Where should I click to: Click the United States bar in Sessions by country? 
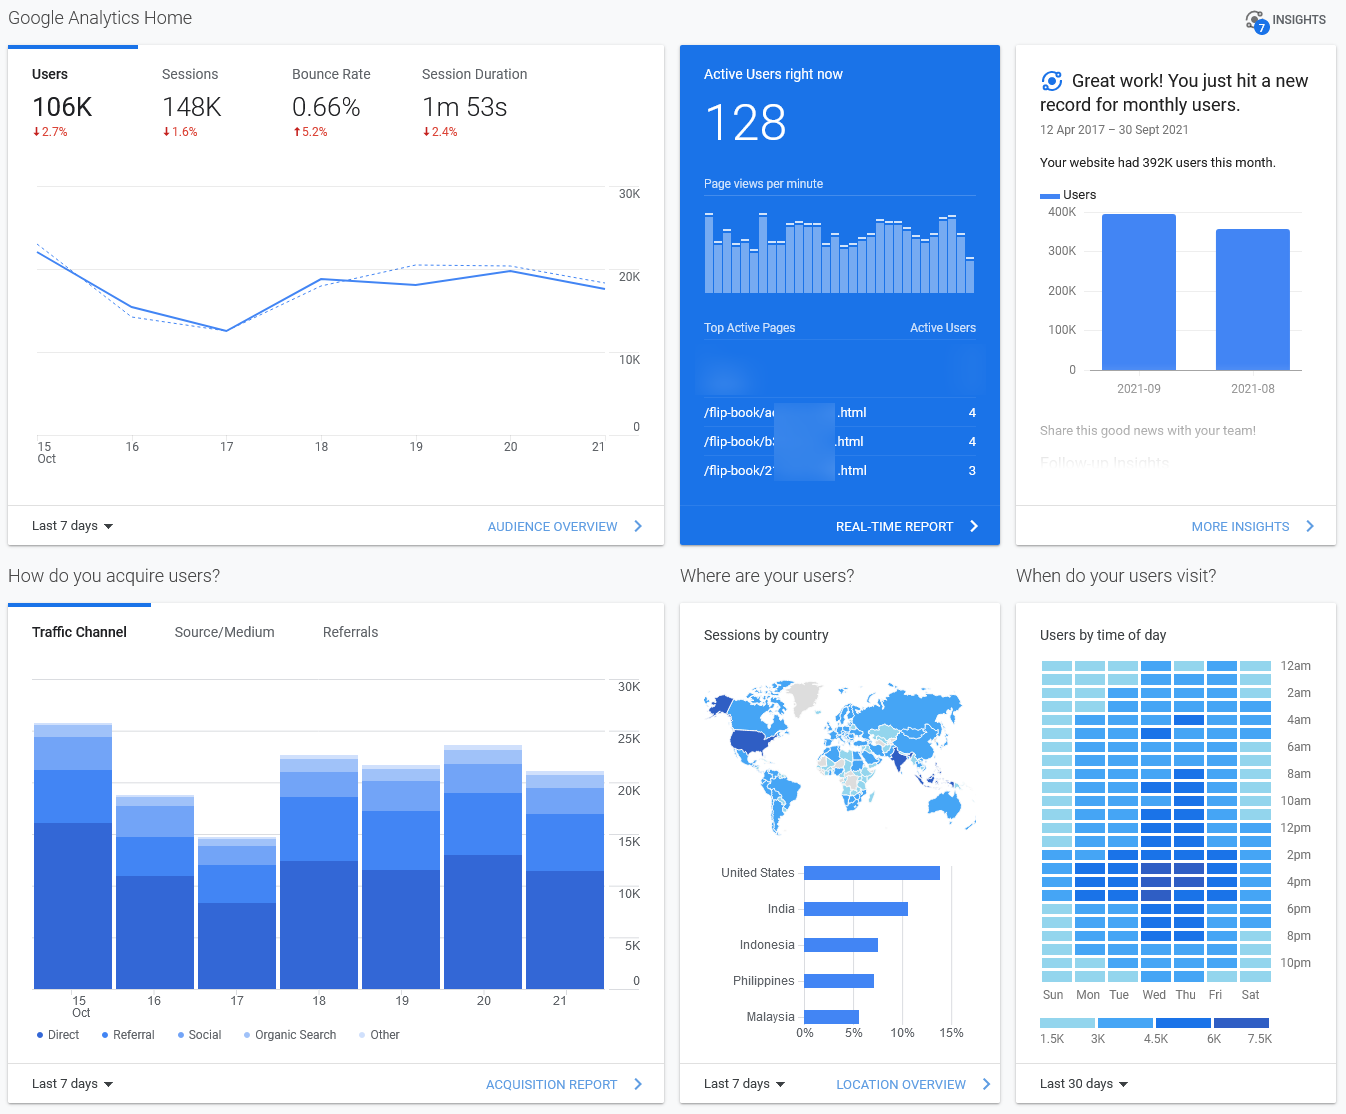click(870, 872)
